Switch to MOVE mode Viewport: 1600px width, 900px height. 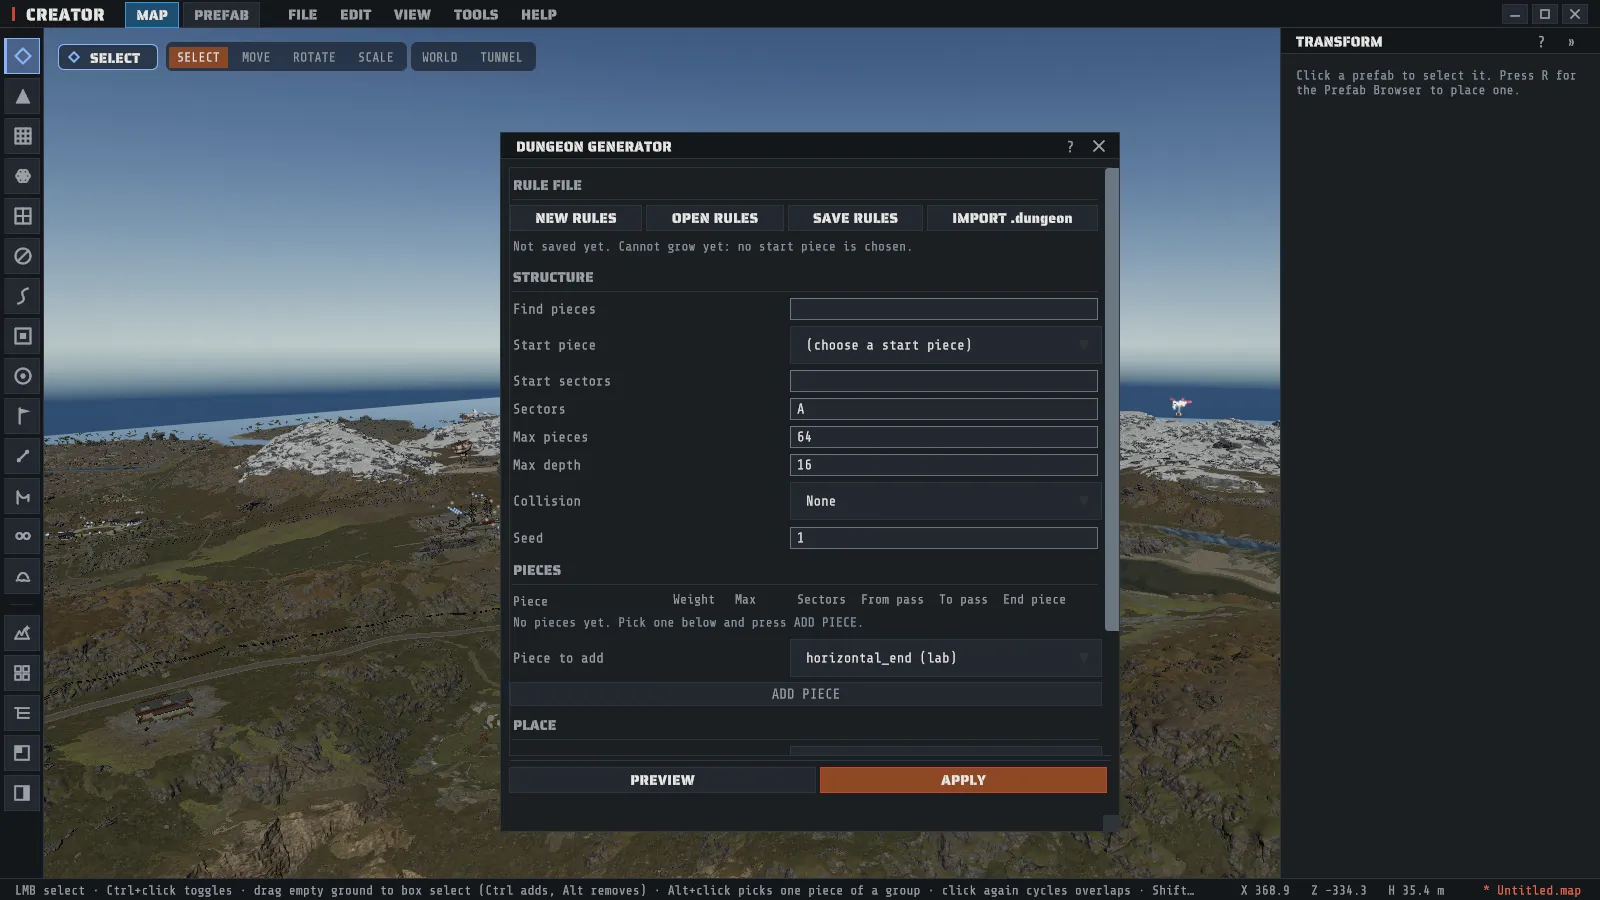(256, 57)
